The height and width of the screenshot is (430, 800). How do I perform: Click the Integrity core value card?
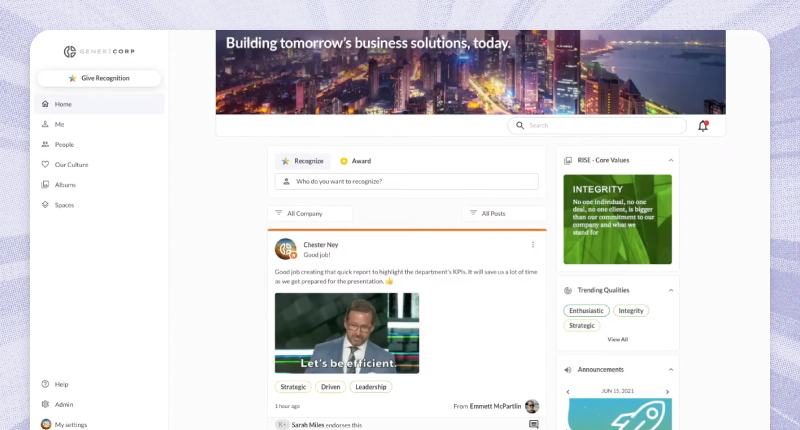tap(617, 219)
